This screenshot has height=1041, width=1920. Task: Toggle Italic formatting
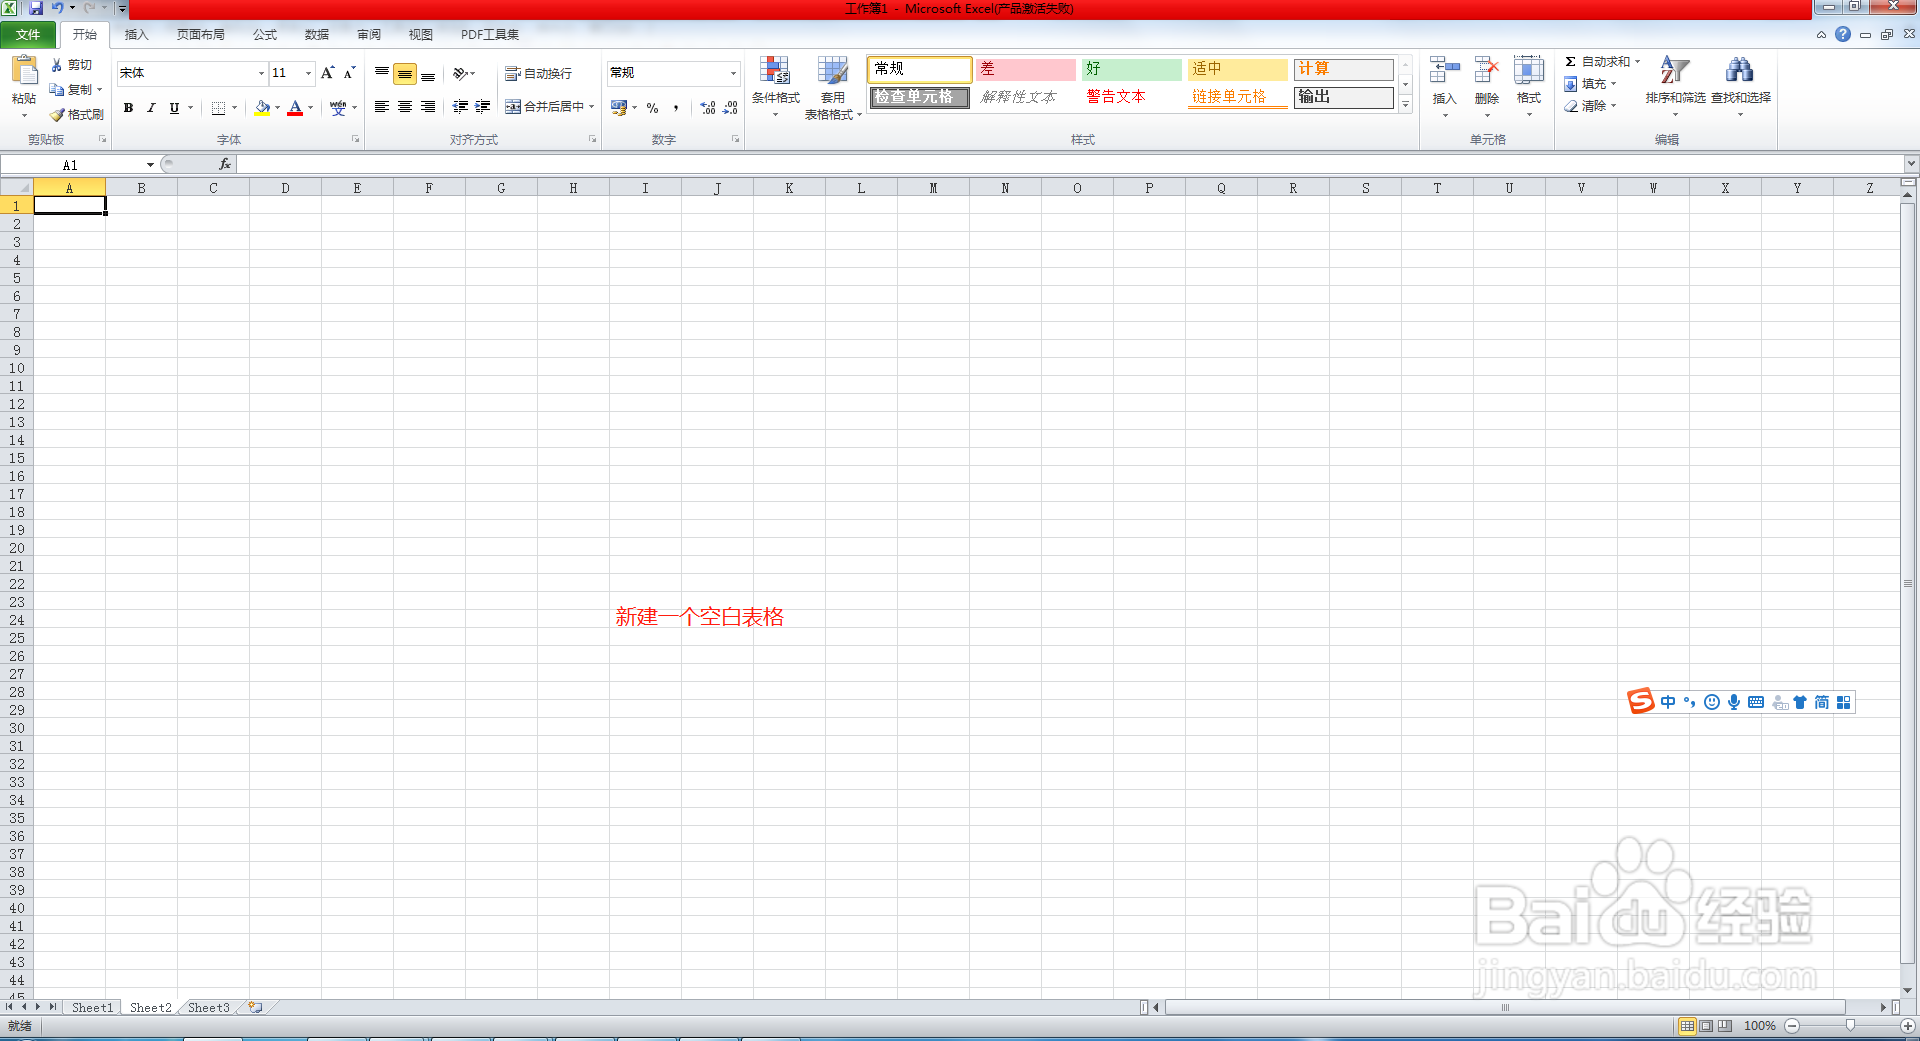pos(151,108)
